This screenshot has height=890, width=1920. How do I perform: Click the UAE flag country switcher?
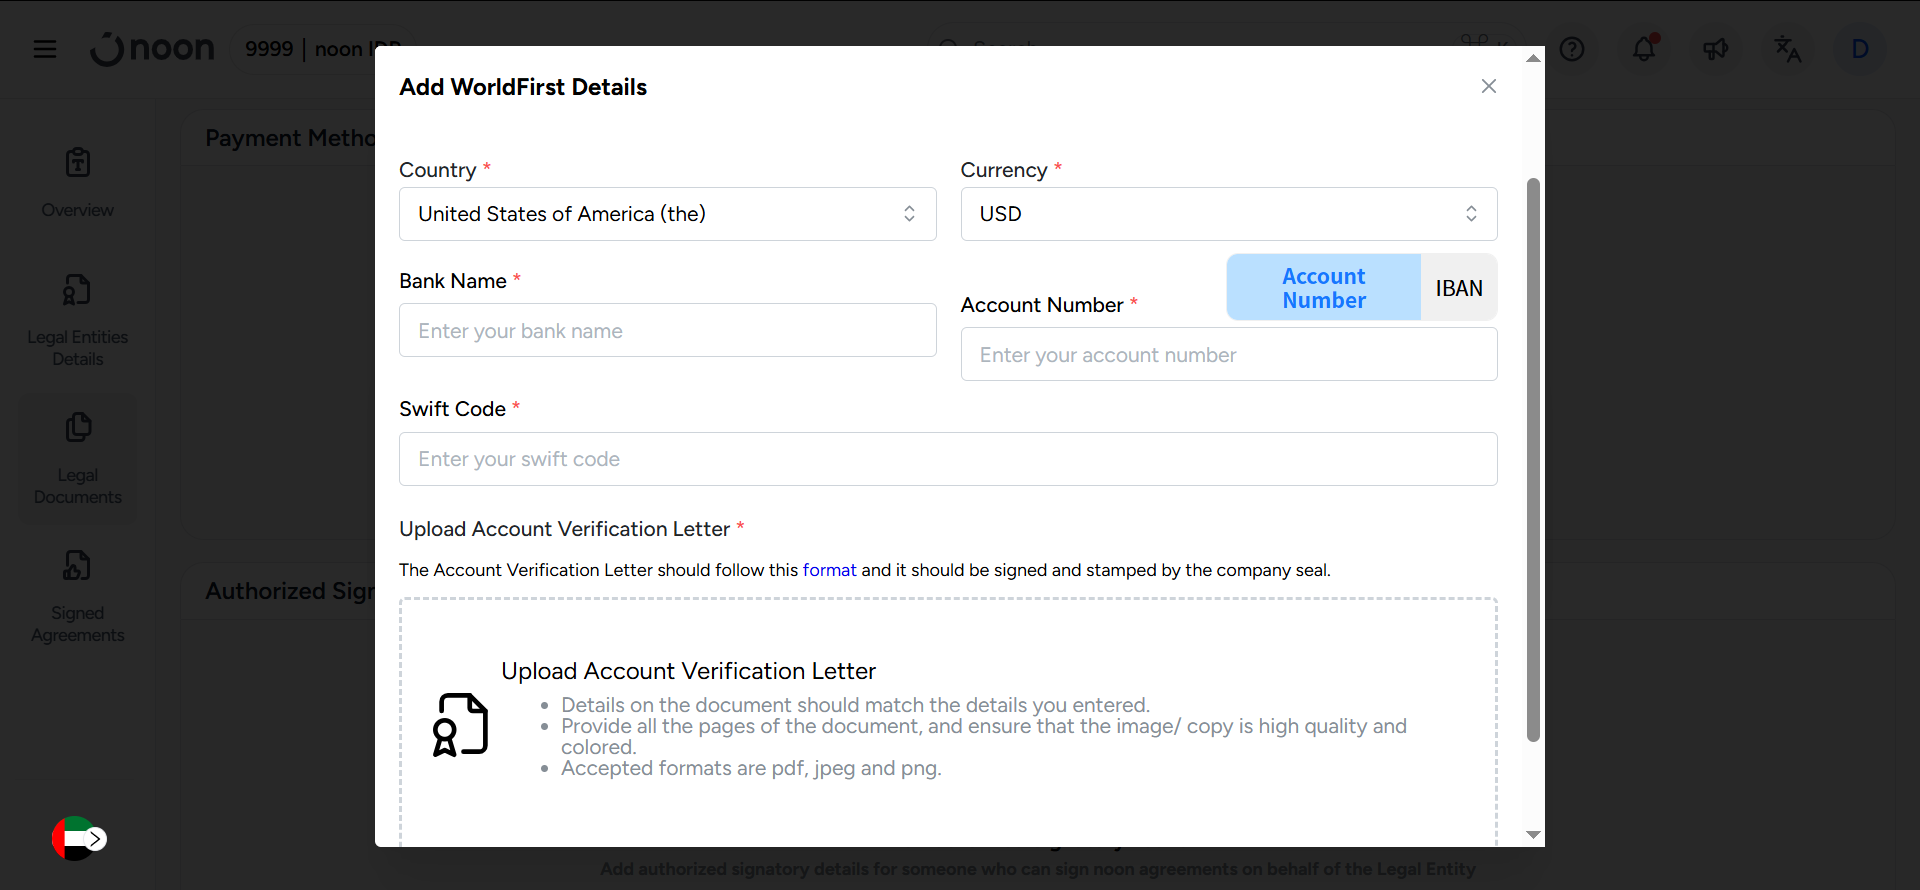[78, 838]
